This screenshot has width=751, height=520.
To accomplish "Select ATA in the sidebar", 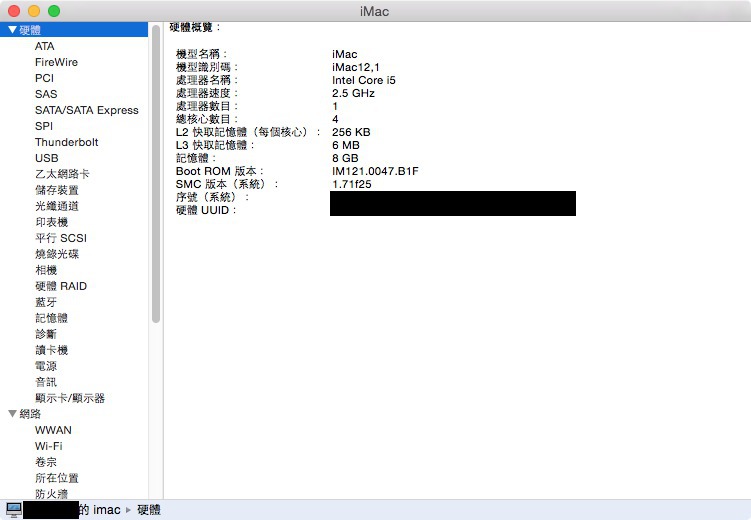I will (x=45, y=46).
